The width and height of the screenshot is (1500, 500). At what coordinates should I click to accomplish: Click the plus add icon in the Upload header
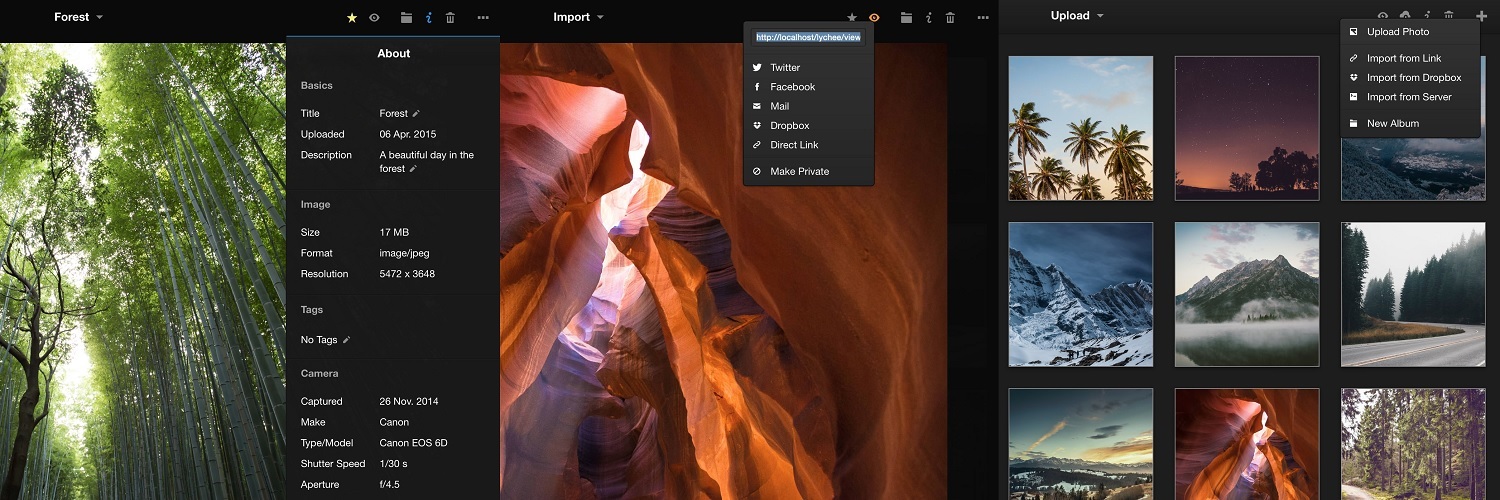tap(1481, 16)
